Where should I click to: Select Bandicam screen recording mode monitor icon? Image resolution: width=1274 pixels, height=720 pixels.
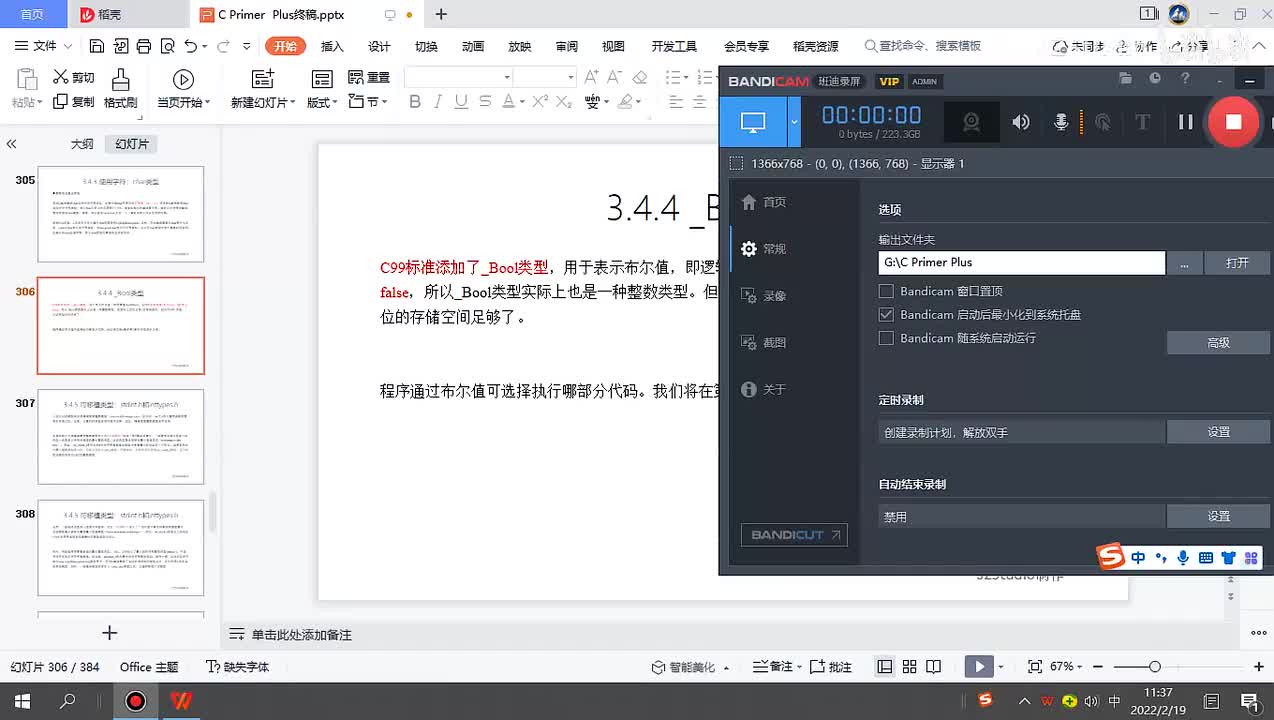click(x=753, y=122)
